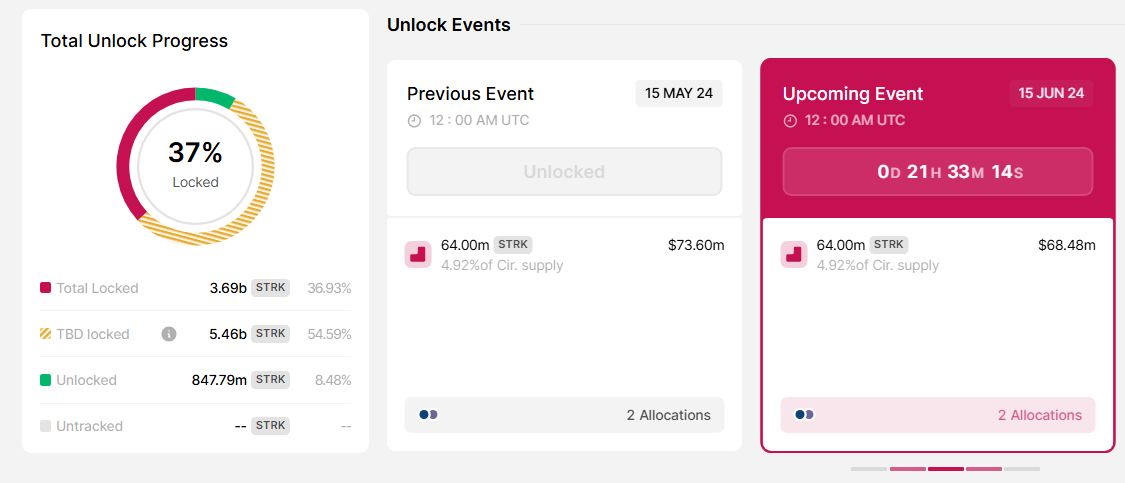Image resolution: width=1125 pixels, height=483 pixels.
Task: Click the striped TBD locked legend swatch
Action: tap(45, 334)
